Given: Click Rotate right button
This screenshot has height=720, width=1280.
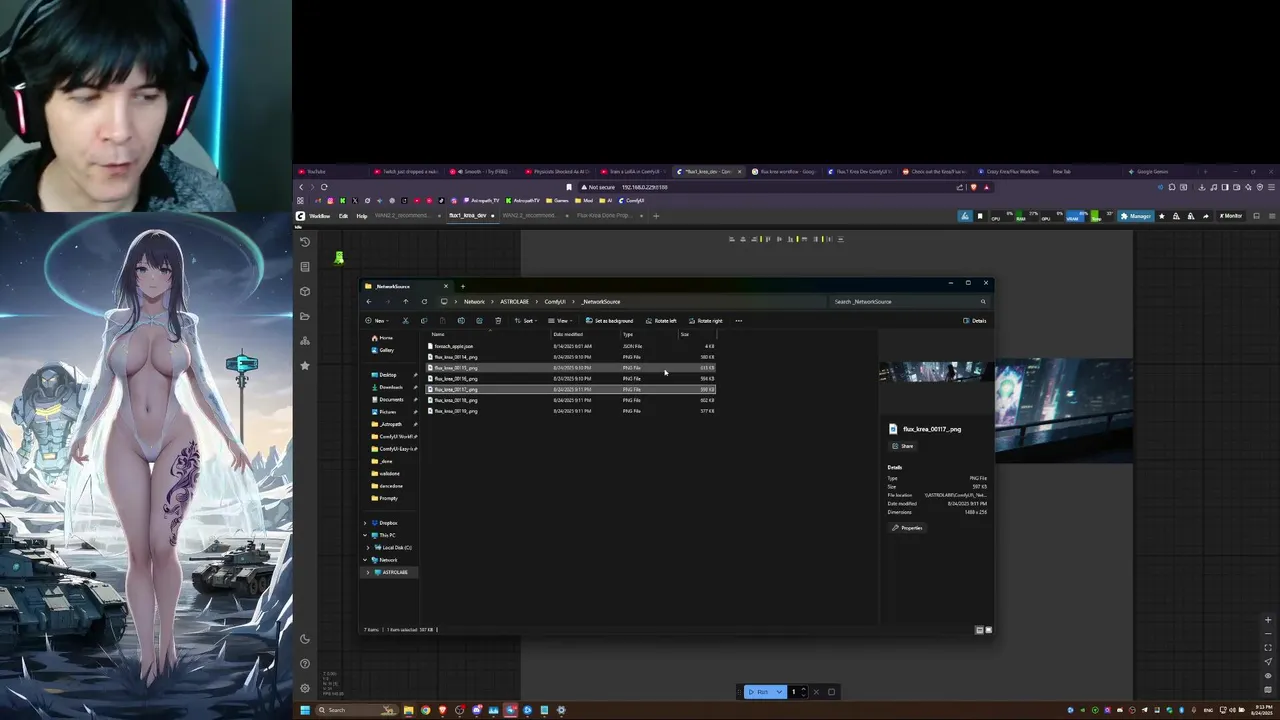Looking at the screenshot, I should click(705, 321).
